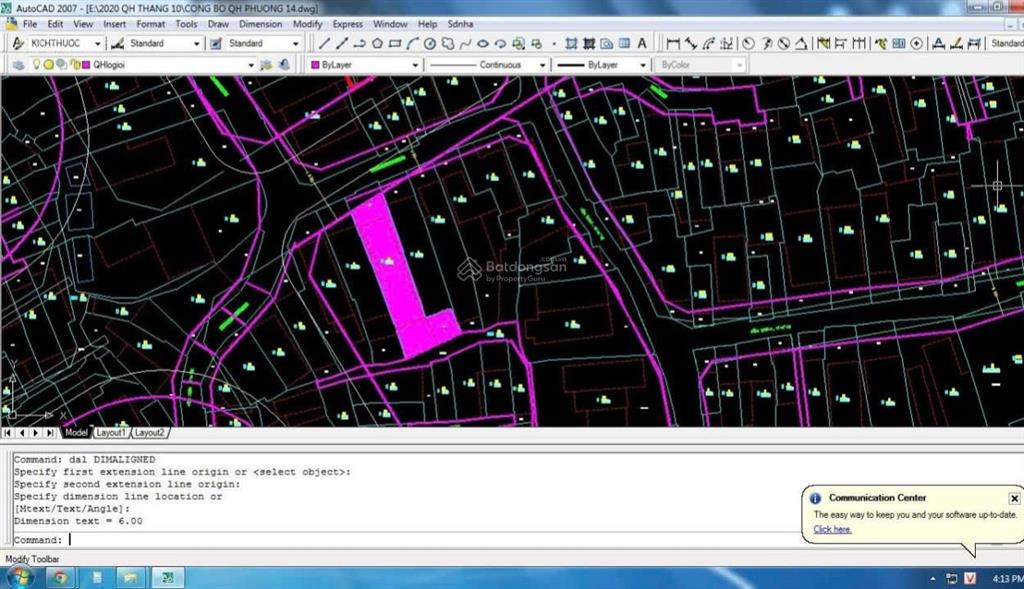This screenshot has height=589, width=1024.
Task: Select the Multiline Text tool
Action: coord(641,43)
